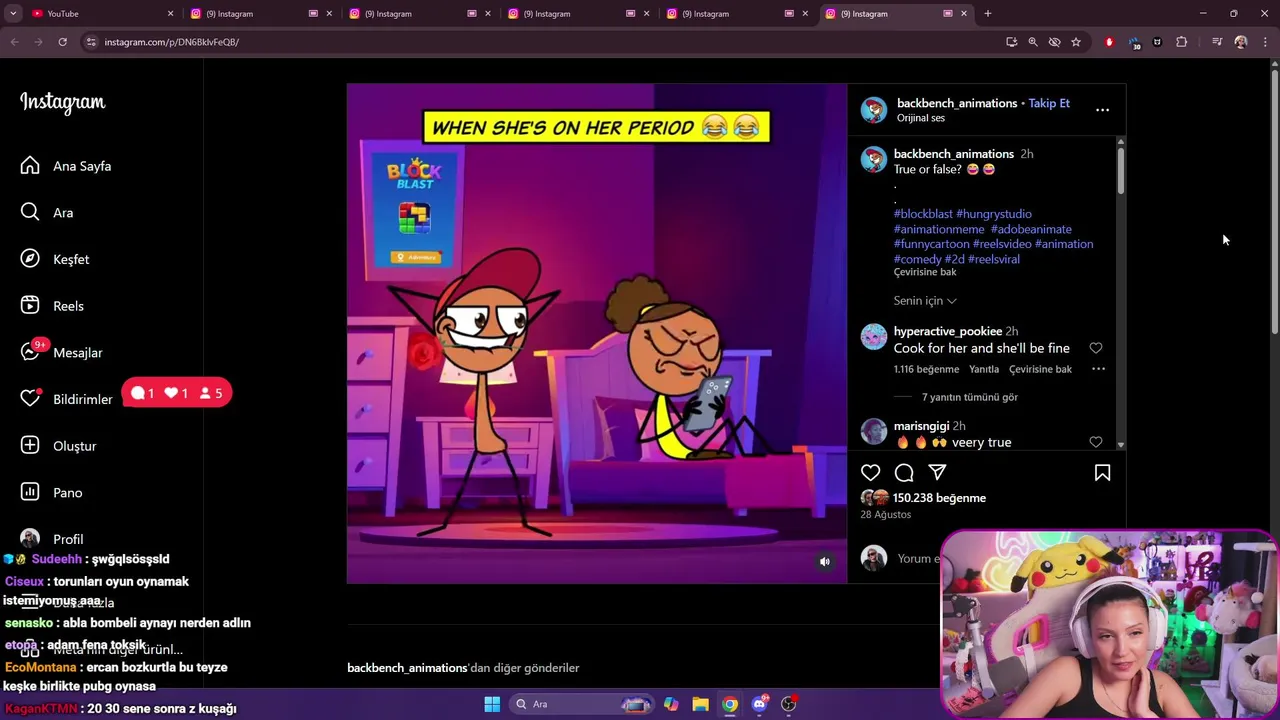Click the Yorum ekle comment field

(918, 559)
